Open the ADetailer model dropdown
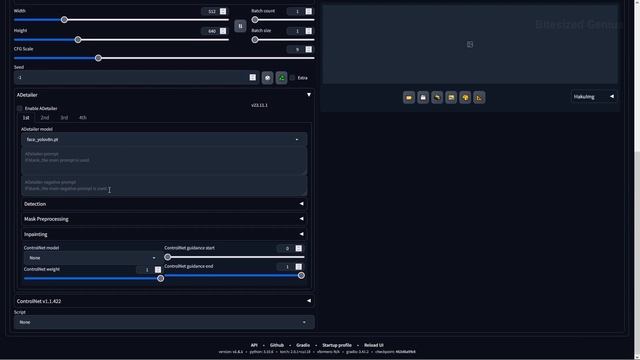Image resolution: width=640 pixels, height=360 pixels. 164,140
